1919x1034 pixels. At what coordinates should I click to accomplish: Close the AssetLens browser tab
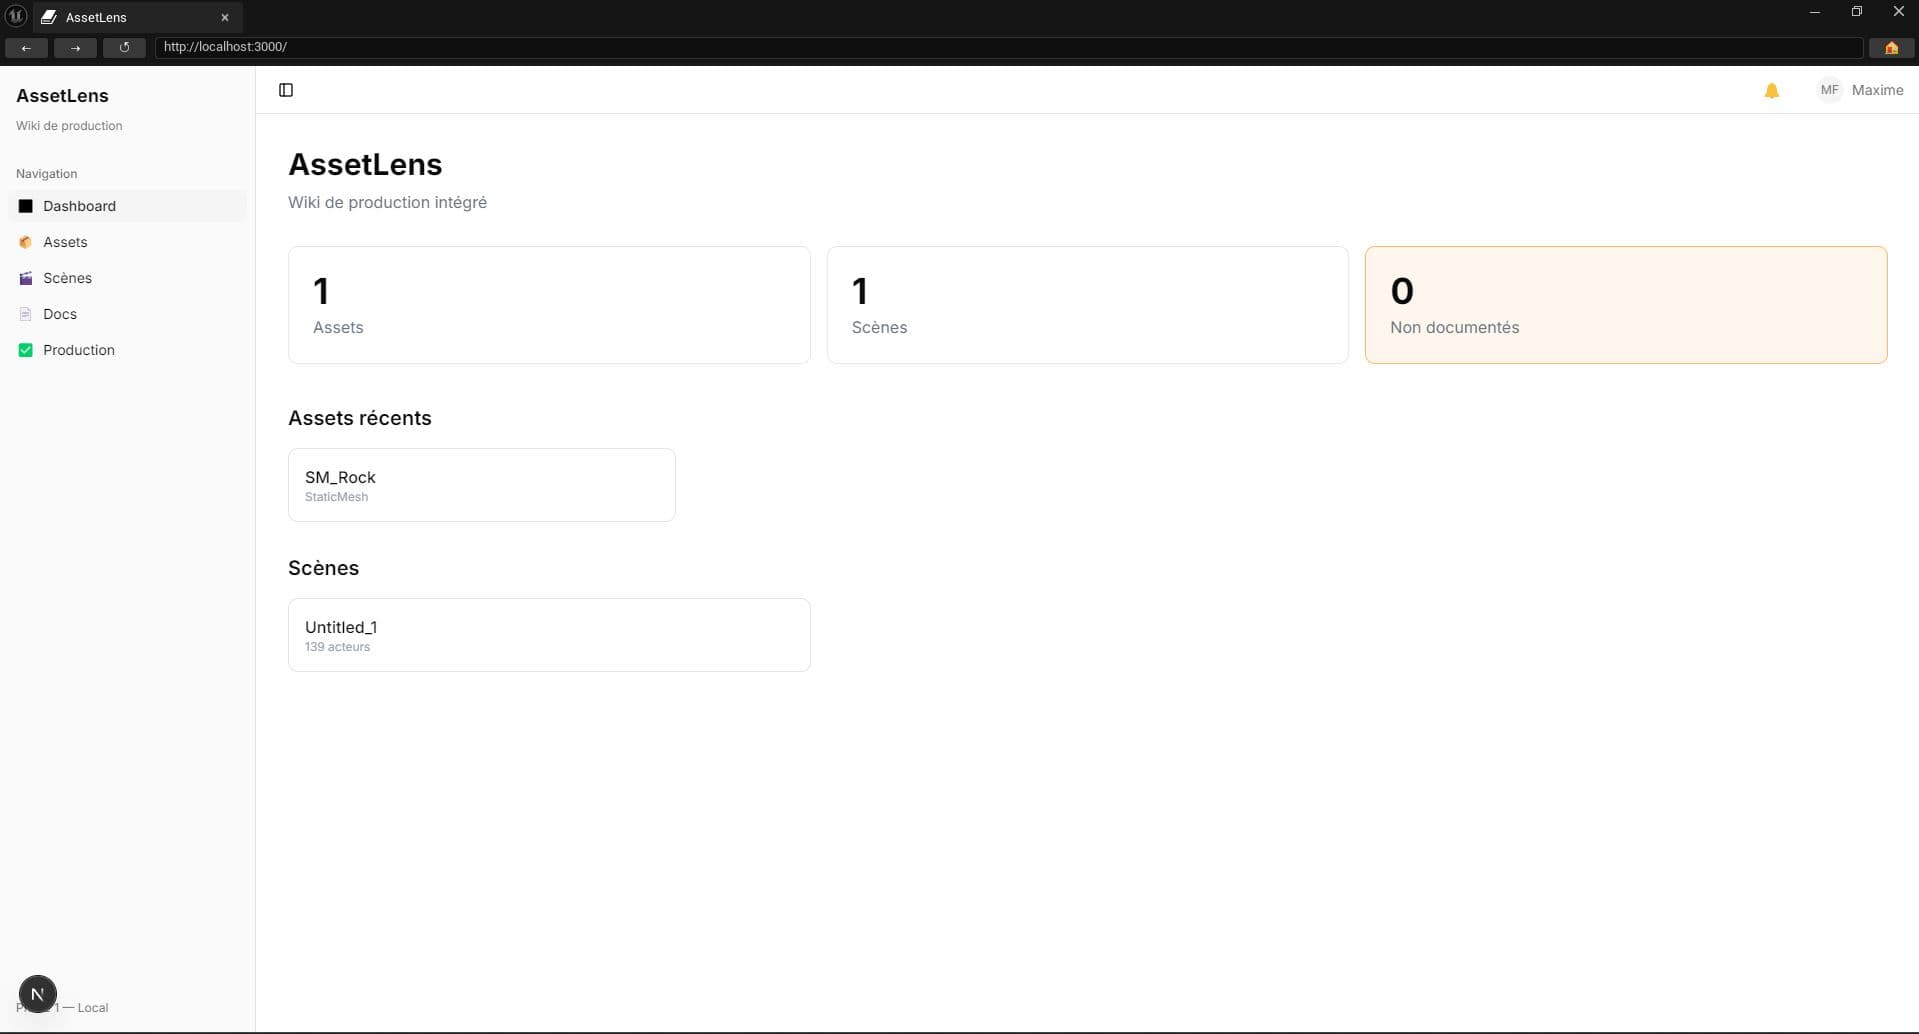click(x=225, y=18)
